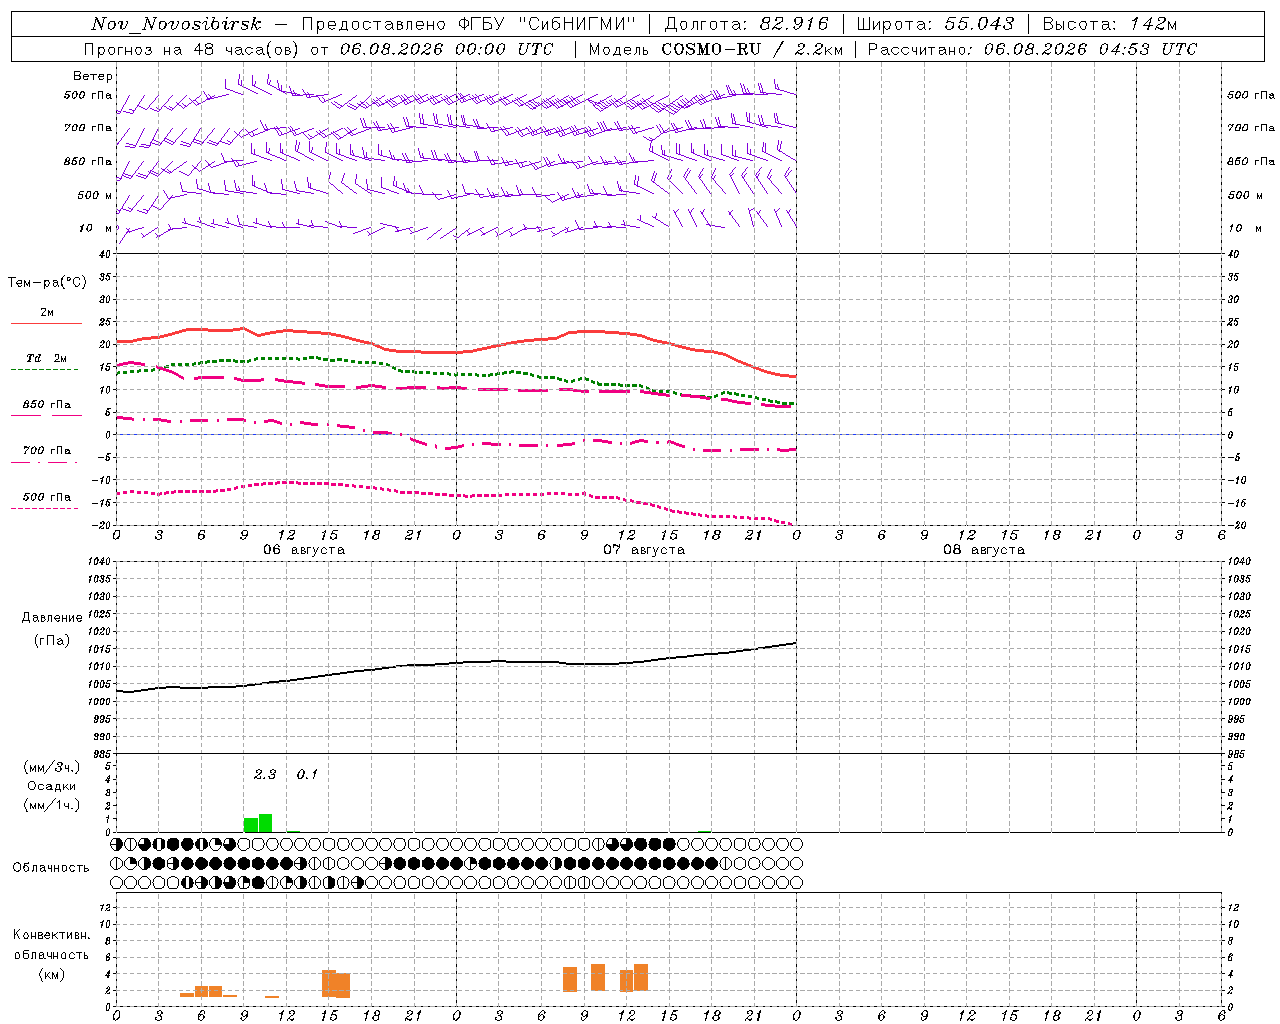The height and width of the screenshot is (1024, 1280).
Task: Select the Td 2м dew point legend entry
Action: point(47,358)
